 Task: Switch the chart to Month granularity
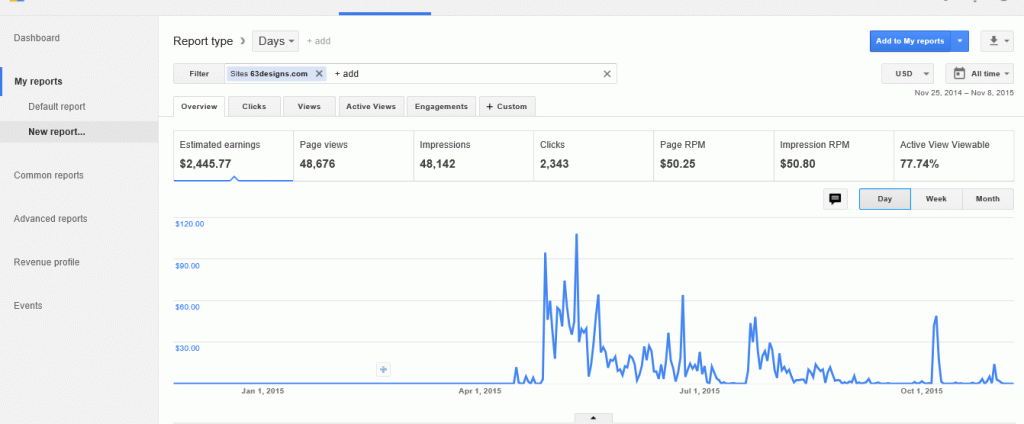tap(987, 199)
